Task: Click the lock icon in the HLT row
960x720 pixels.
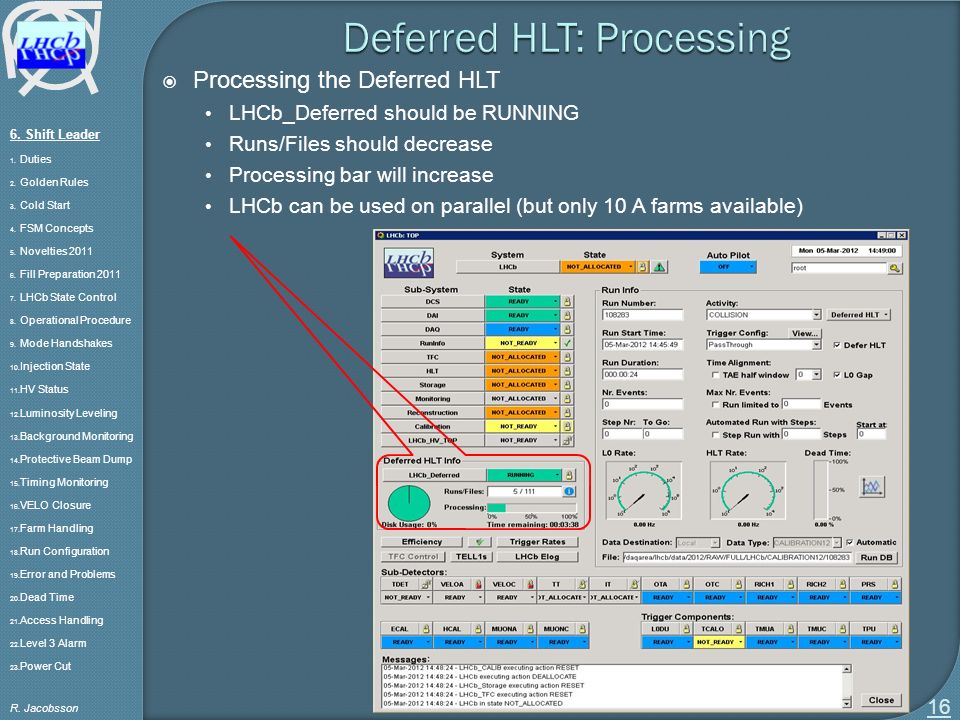Action: point(568,371)
